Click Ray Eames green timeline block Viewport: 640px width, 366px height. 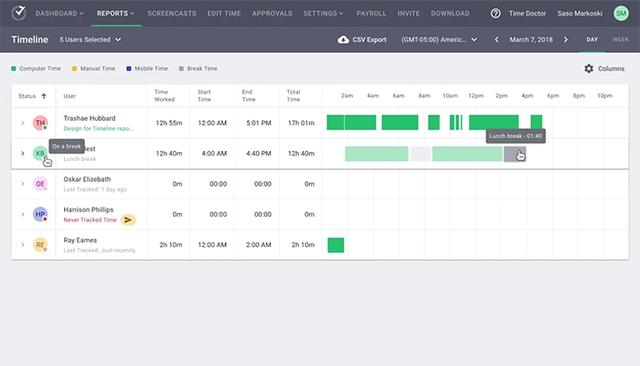pos(336,245)
